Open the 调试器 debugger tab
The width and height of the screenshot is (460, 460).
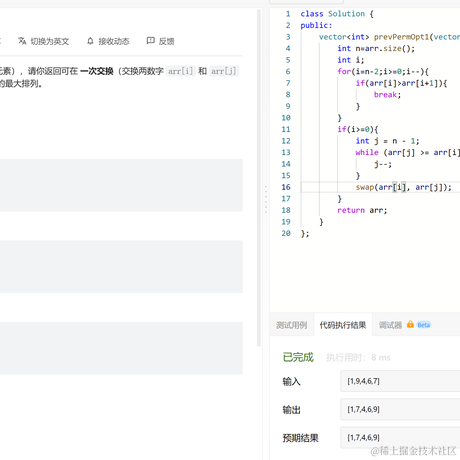(x=390, y=325)
